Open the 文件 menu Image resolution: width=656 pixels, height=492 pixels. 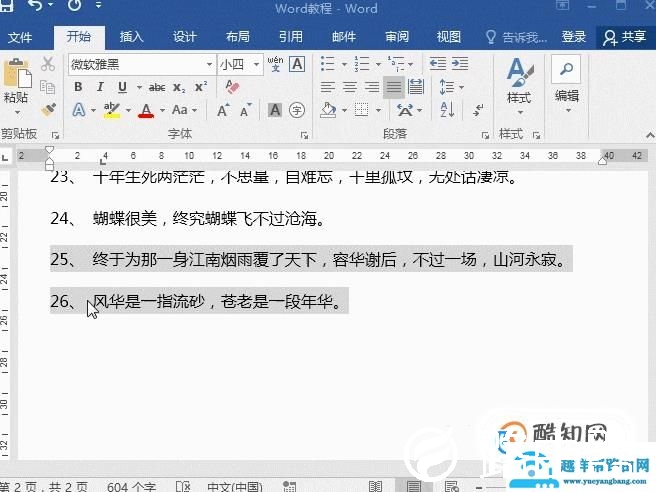(20, 38)
